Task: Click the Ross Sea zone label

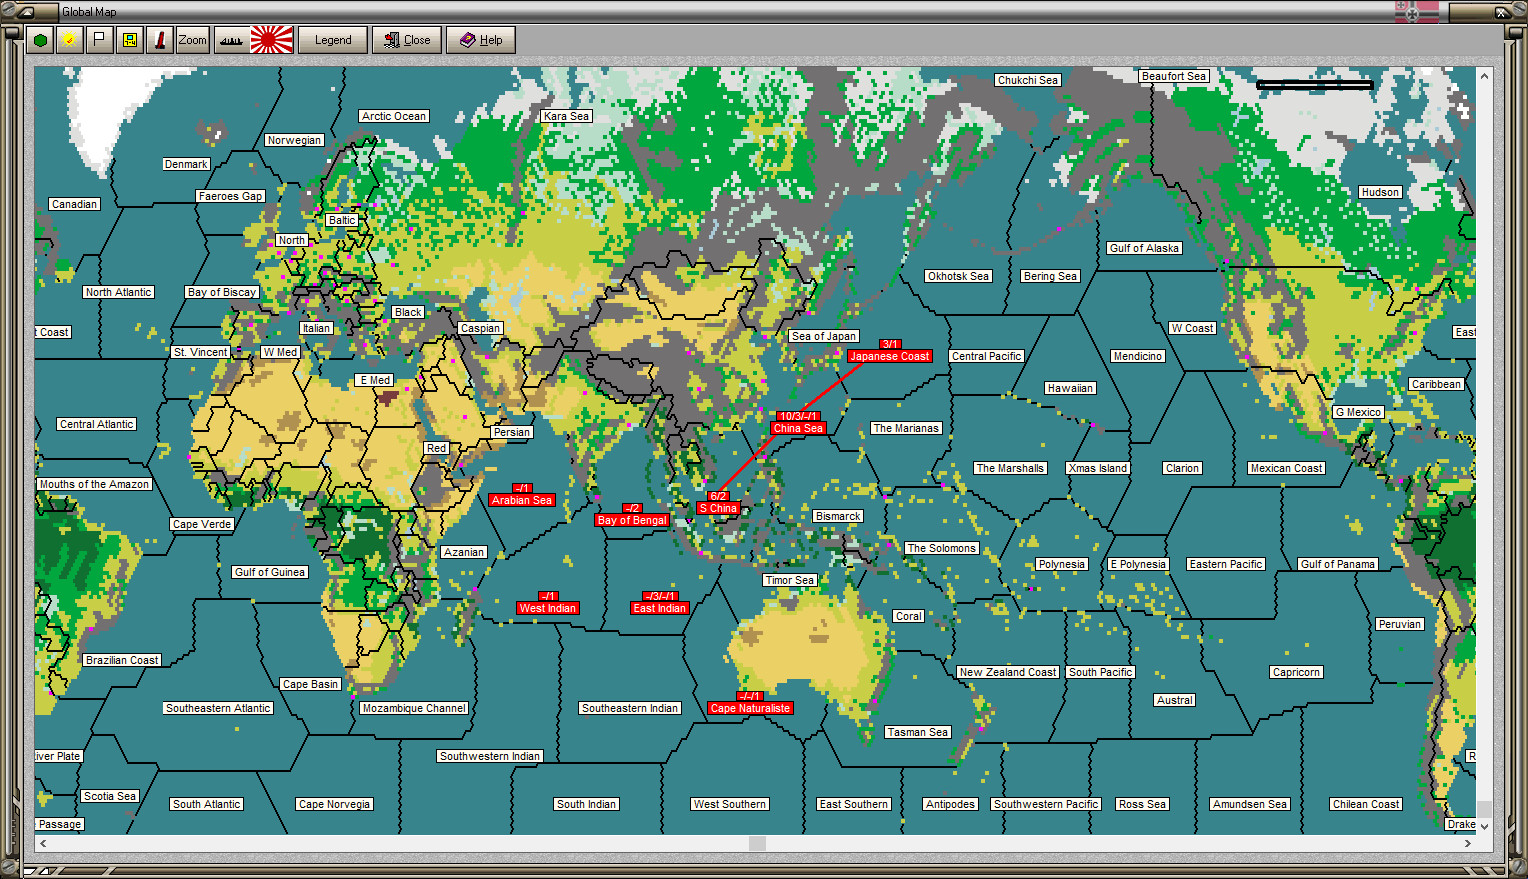Action: pyautogui.click(x=1142, y=804)
